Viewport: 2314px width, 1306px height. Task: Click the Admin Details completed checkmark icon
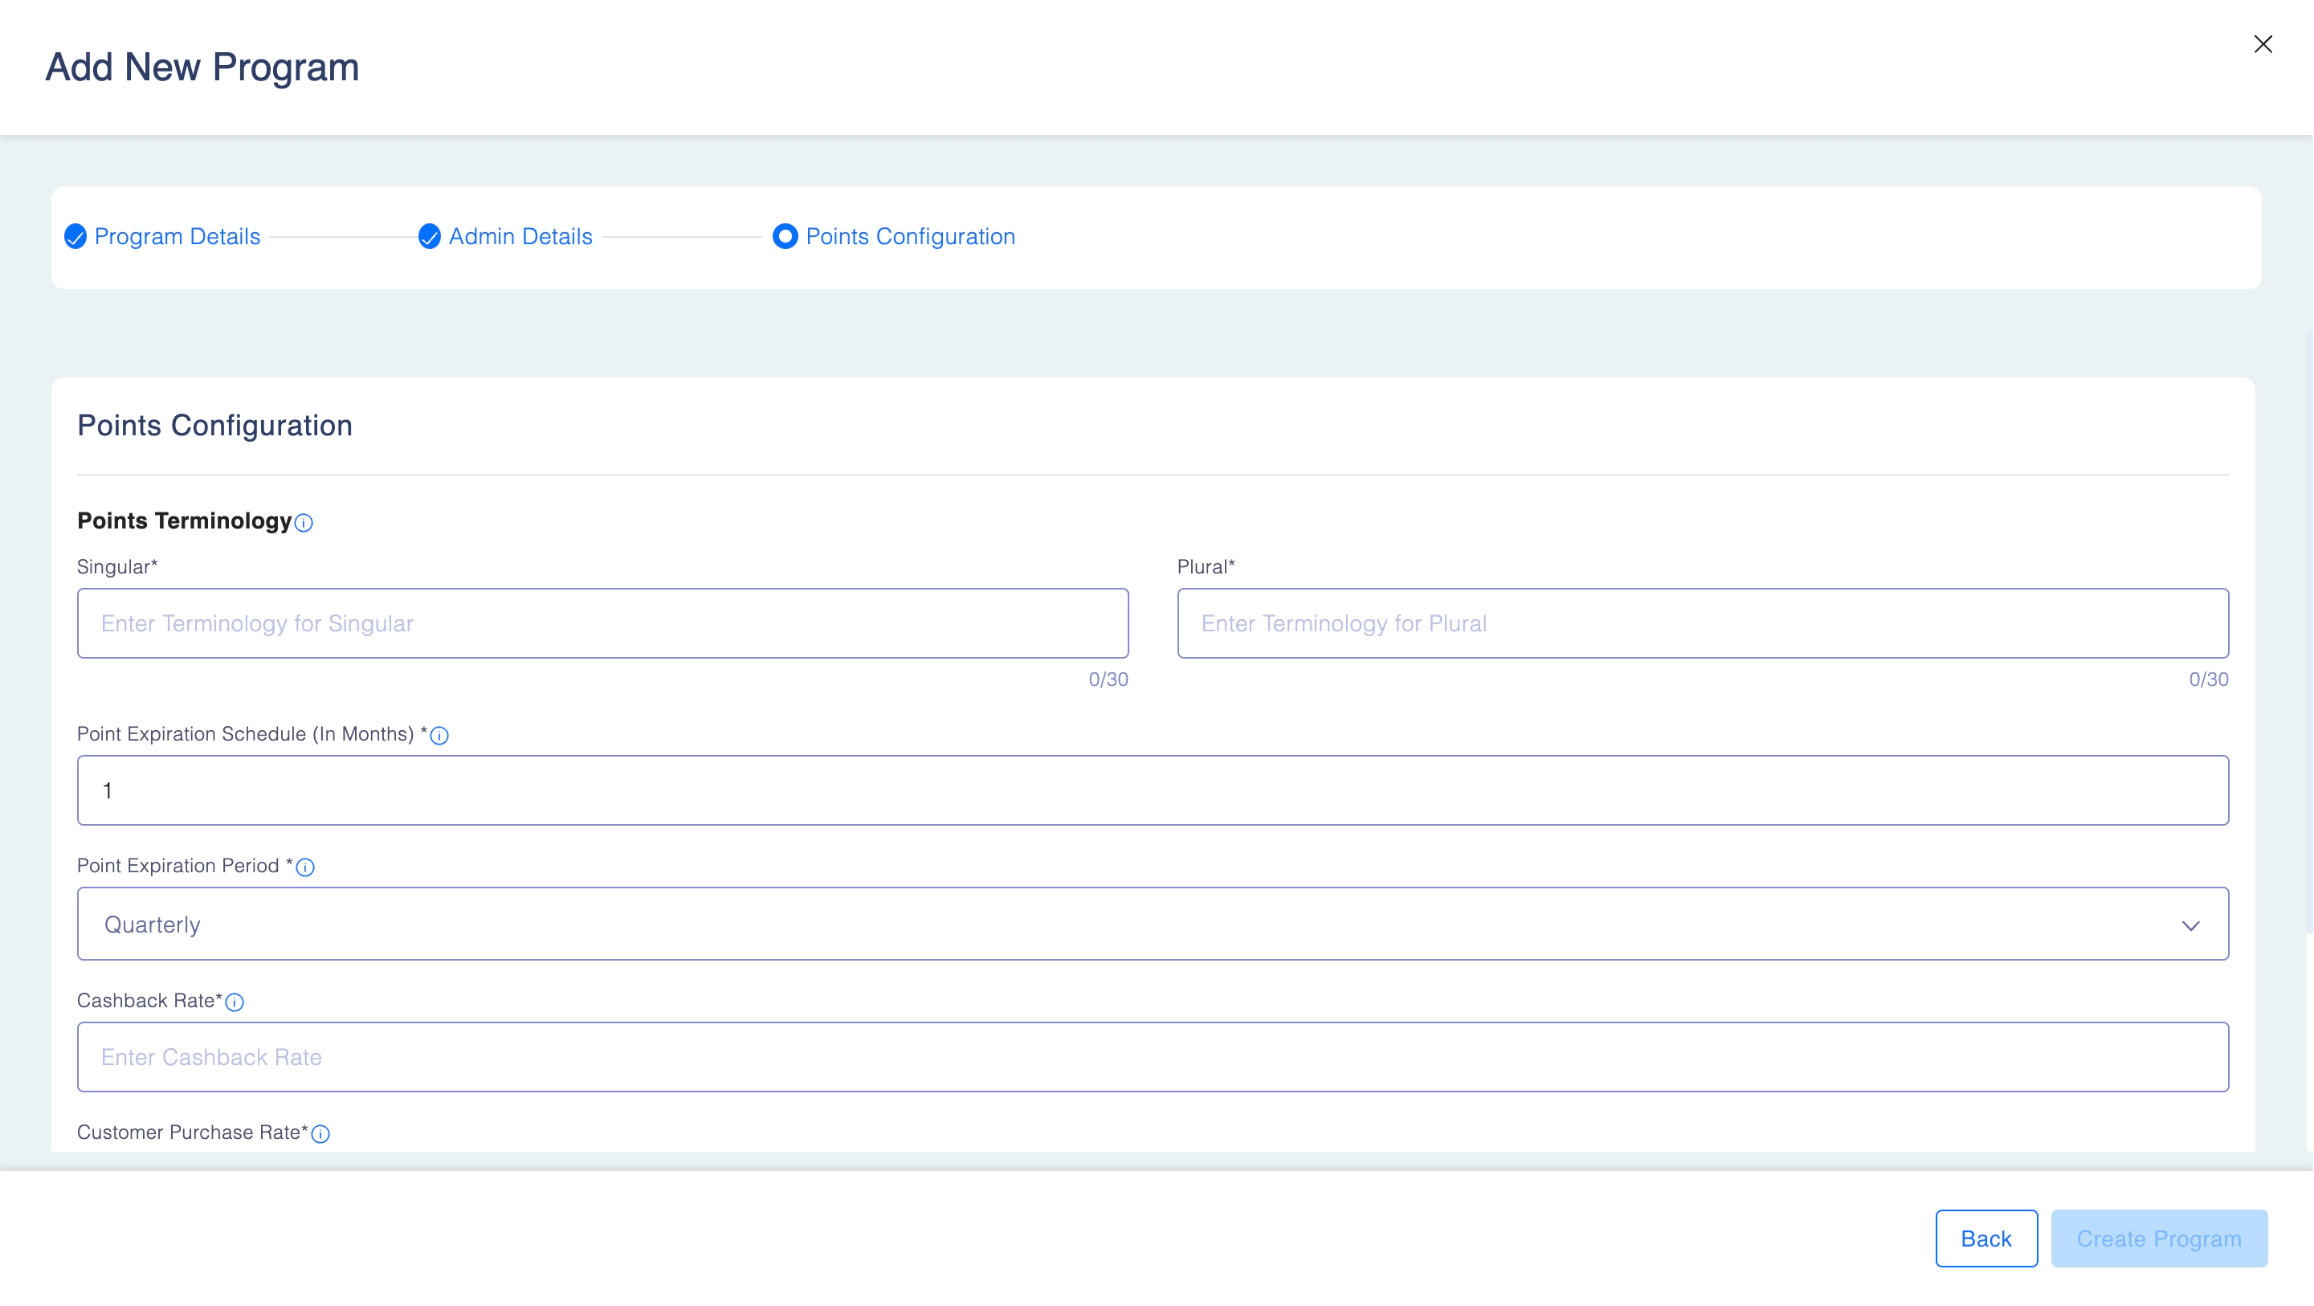click(429, 237)
